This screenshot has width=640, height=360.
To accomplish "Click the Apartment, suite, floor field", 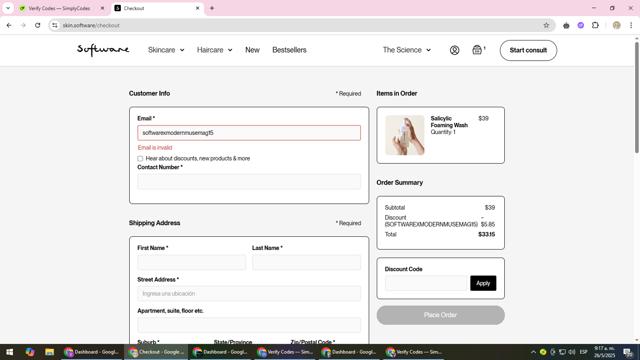I will [249, 325].
